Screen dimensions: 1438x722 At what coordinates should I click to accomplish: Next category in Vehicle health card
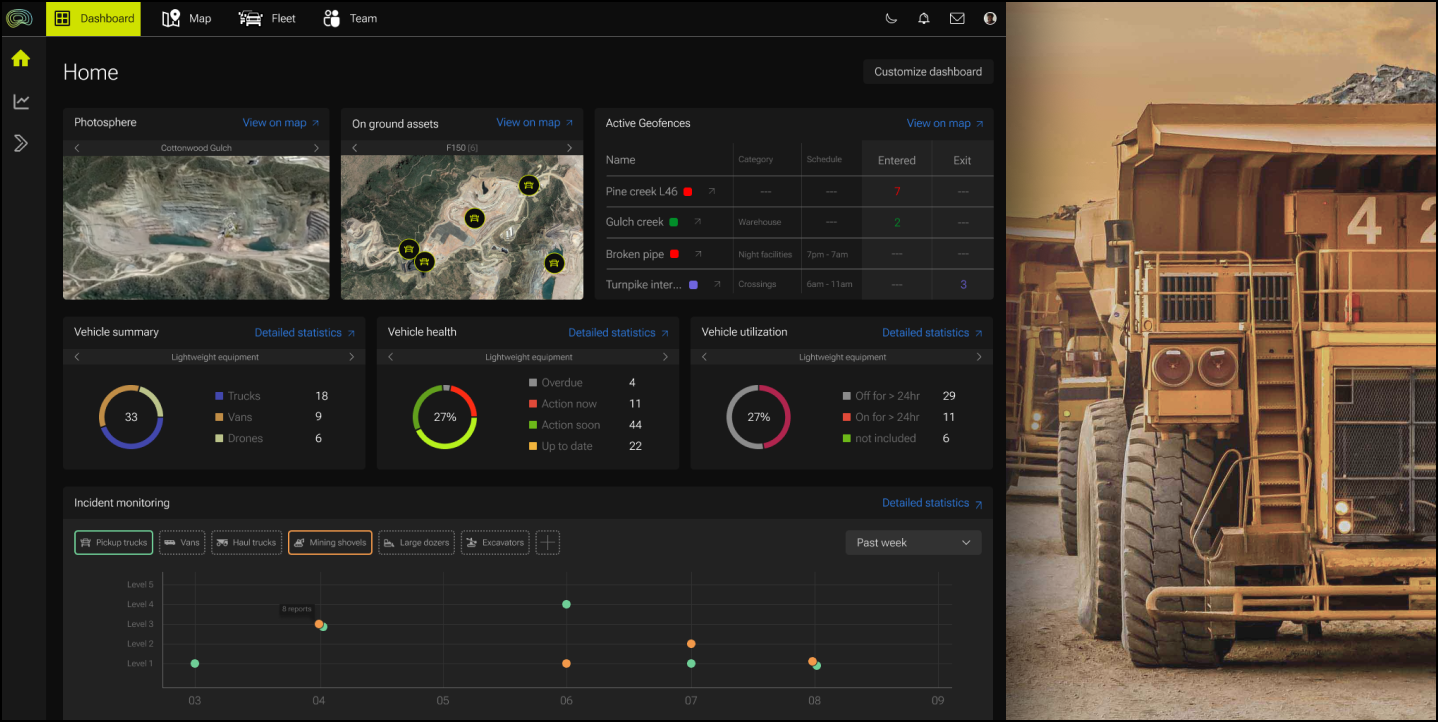pos(665,357)
